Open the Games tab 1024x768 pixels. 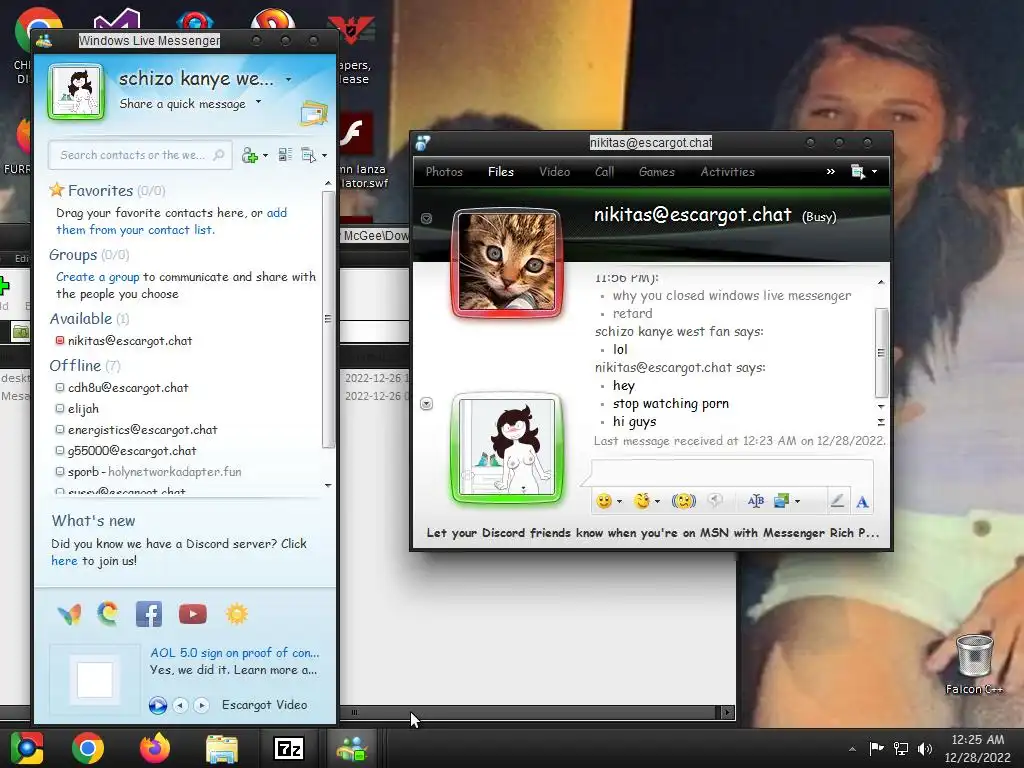(x=656, y=172)
